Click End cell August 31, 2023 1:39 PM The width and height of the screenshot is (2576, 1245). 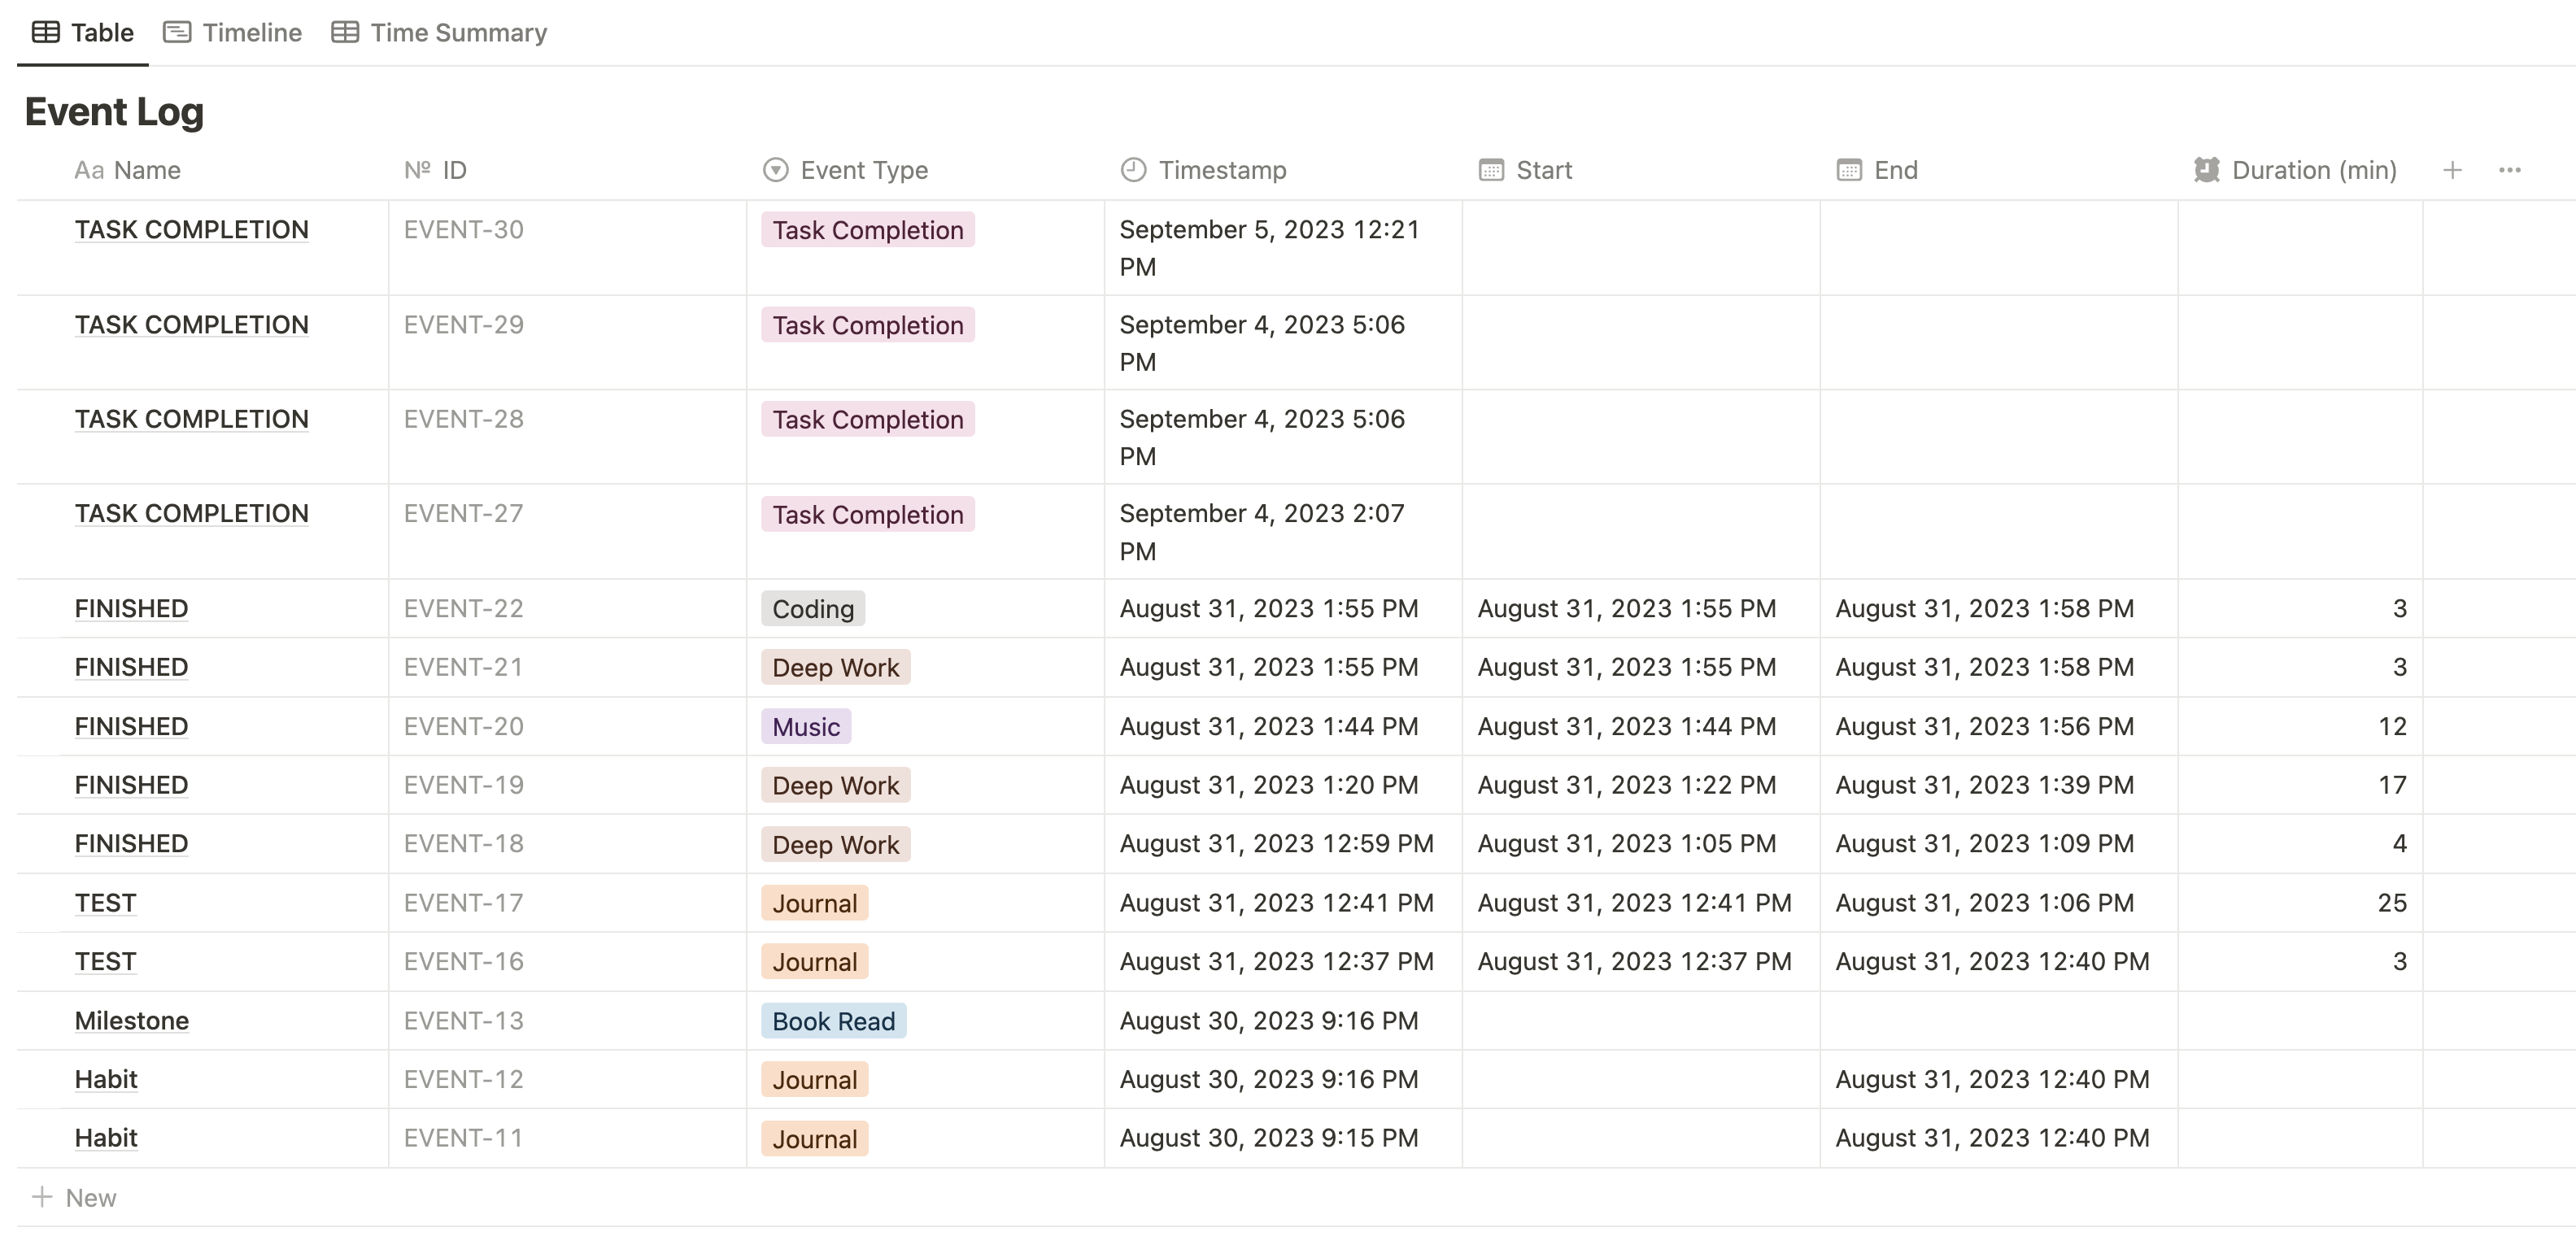[1984, 785]
